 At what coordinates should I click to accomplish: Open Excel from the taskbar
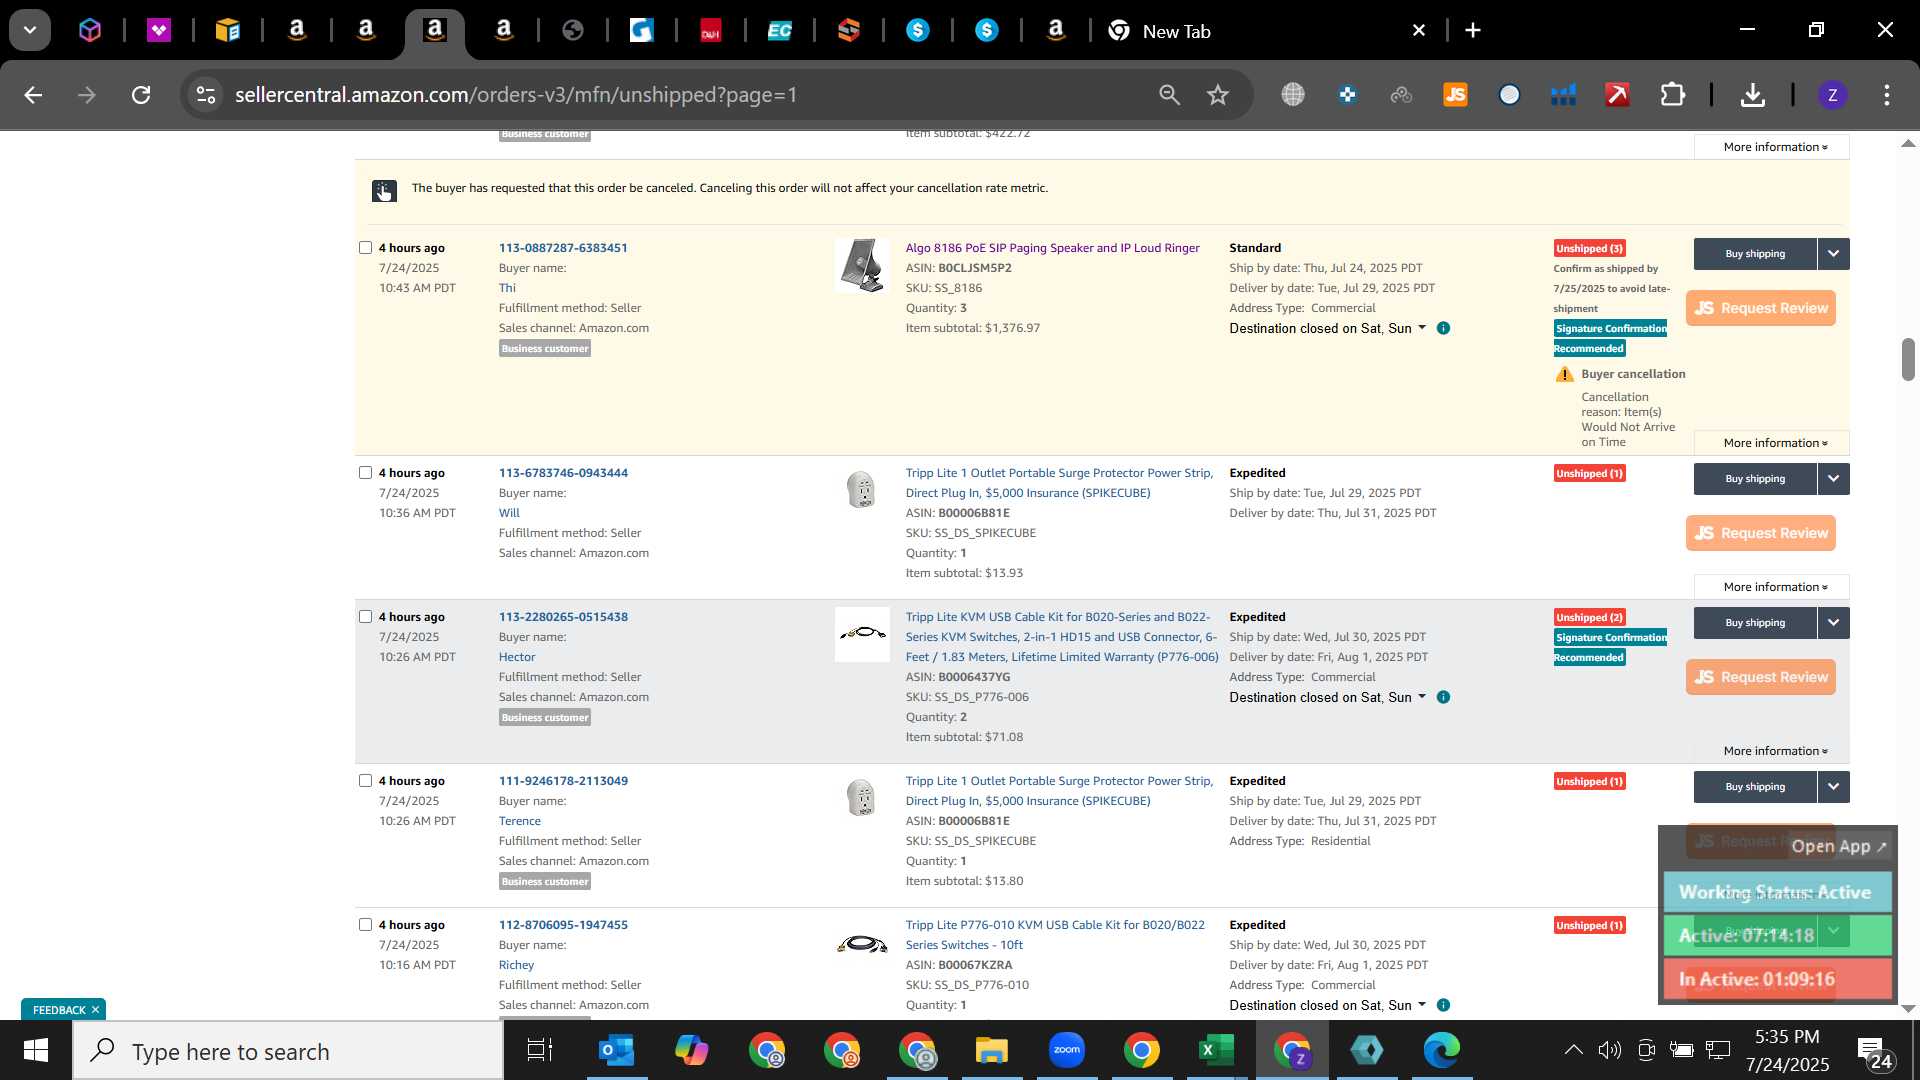(x=1216, y=1051)
